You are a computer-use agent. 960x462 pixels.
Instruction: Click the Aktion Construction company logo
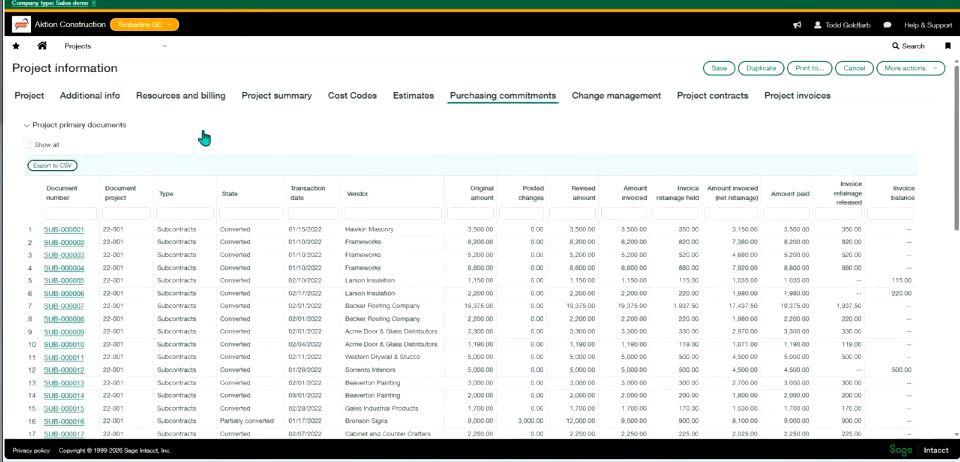coord(21,24)
